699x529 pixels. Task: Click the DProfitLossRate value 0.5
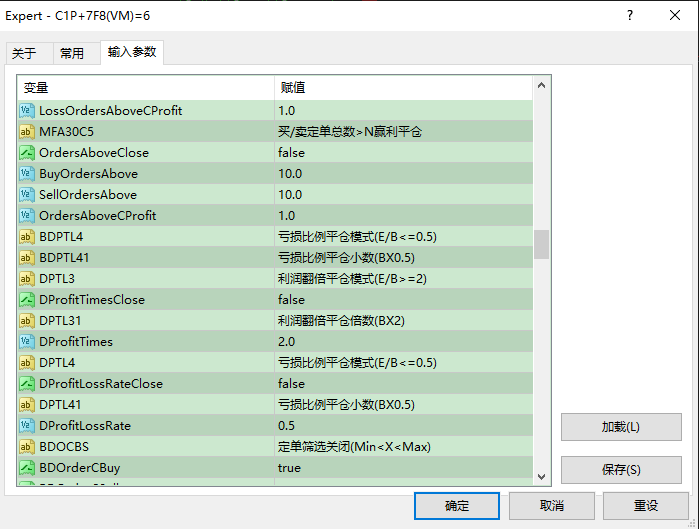(287, 426)
